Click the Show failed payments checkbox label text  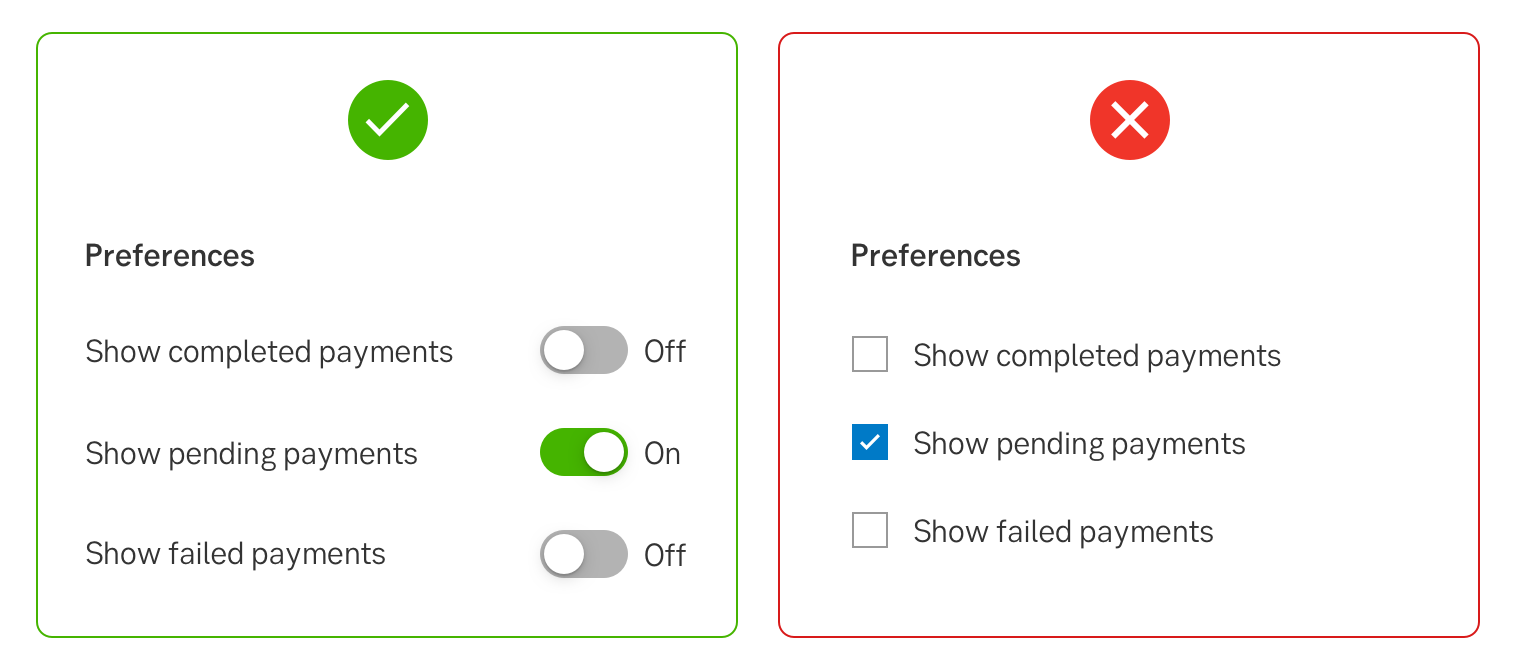[1063, 532]
